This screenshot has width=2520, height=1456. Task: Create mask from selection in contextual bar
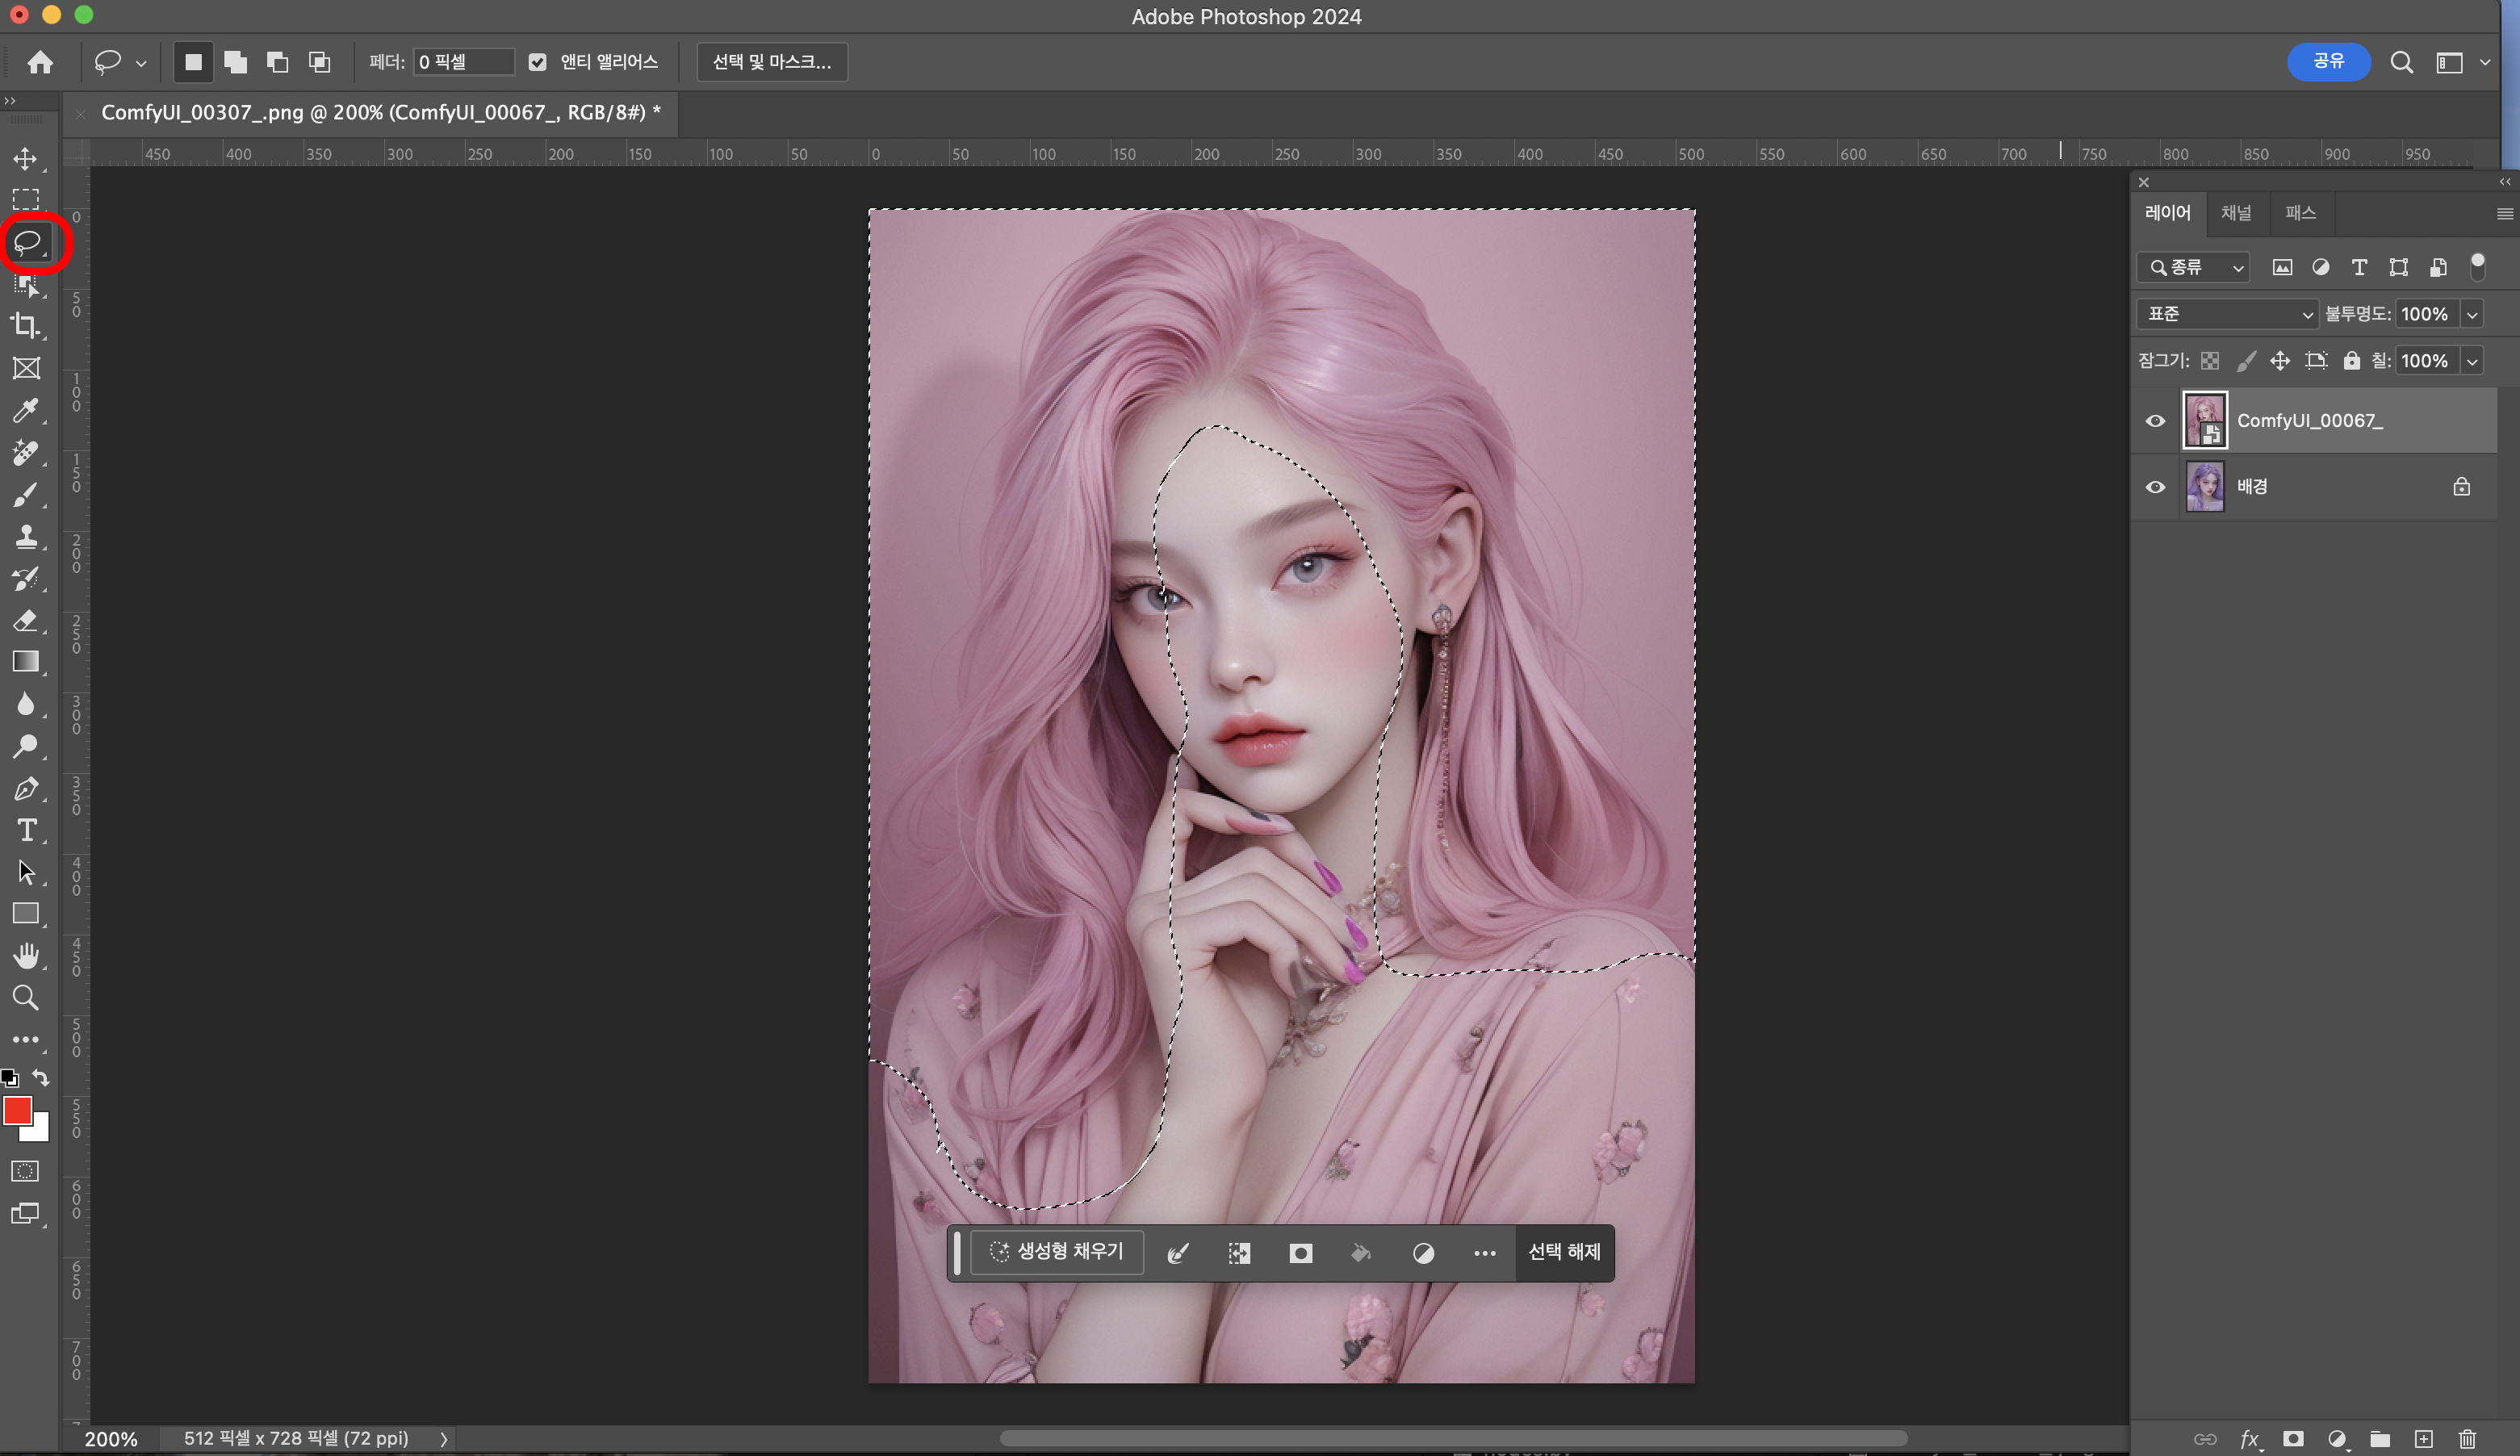pyautogui.click(x=1300, y=1253)
